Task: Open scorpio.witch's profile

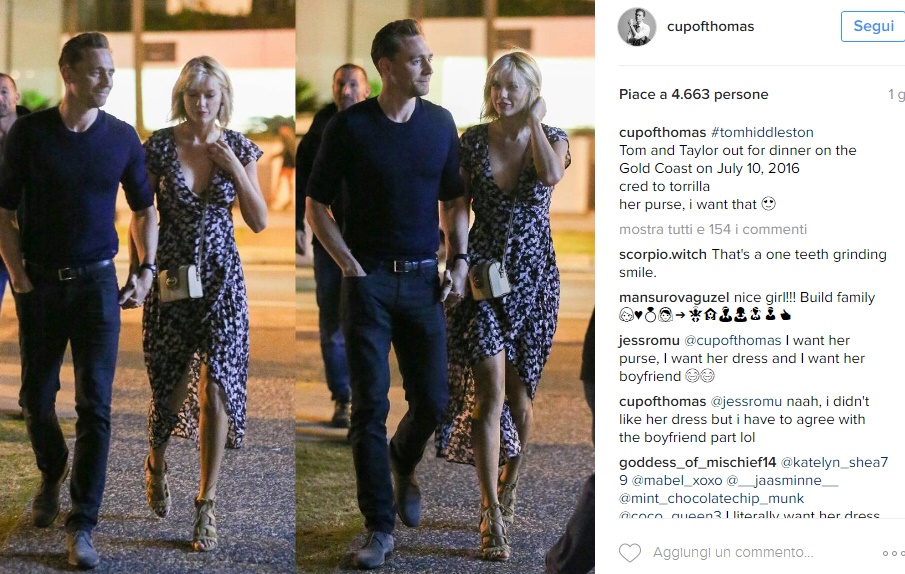Action: [x=663, y=254]
